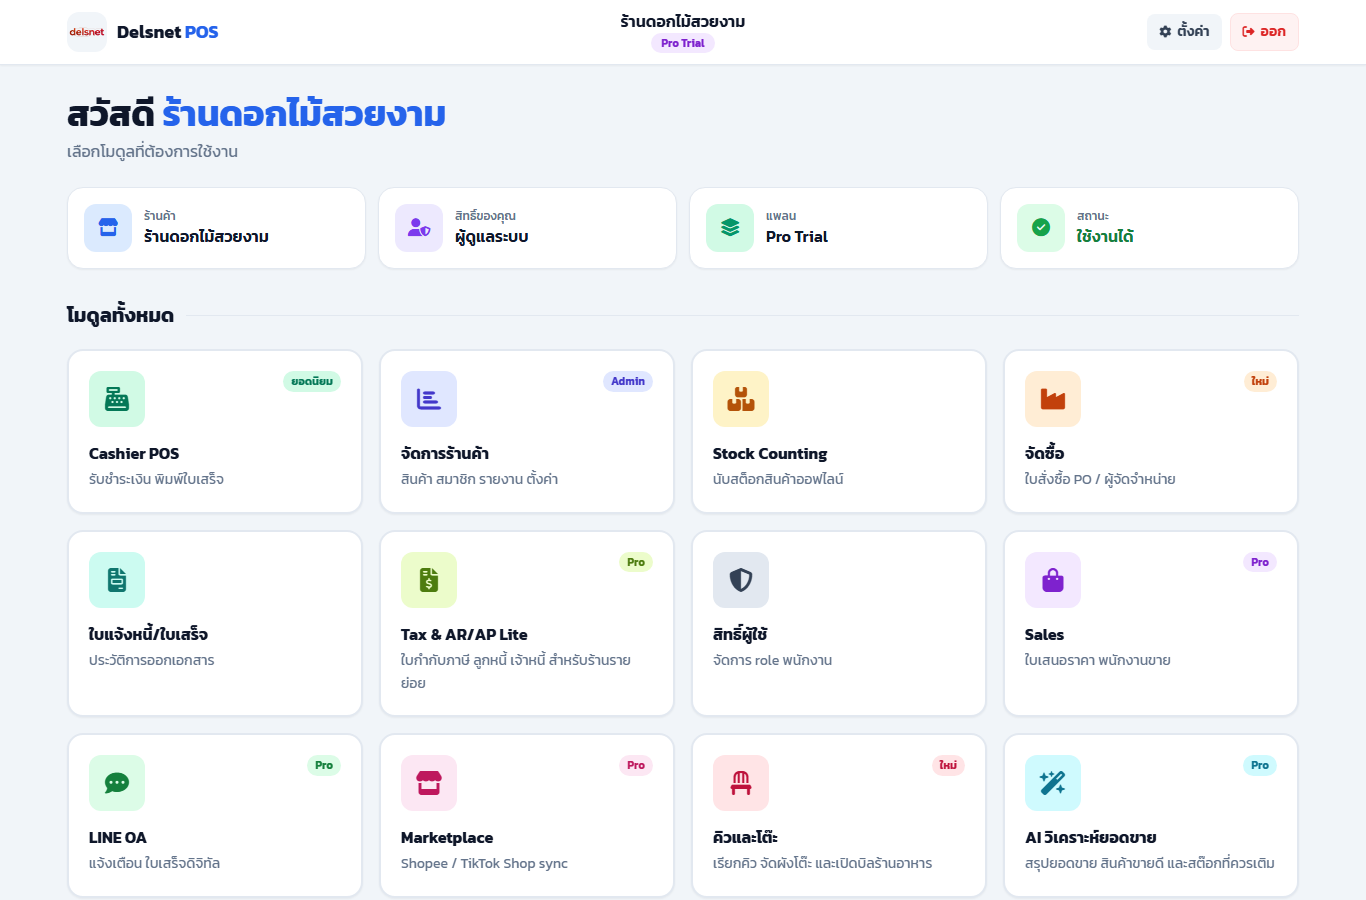The height and width of the screenshot is (900, 1366).
Task: Click the ผู้ดูแลระบบ permission card
Action: 527,228
